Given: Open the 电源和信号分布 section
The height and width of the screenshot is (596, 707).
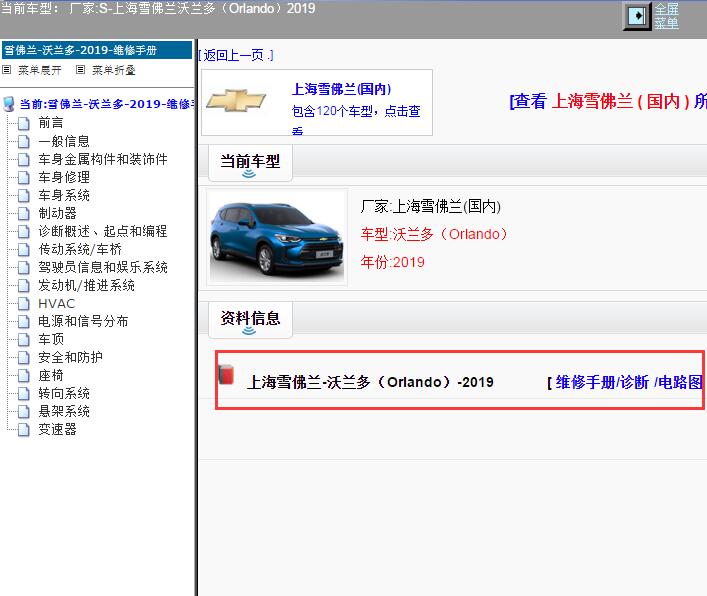Looking at the screenshot, I should click(83, 321).
